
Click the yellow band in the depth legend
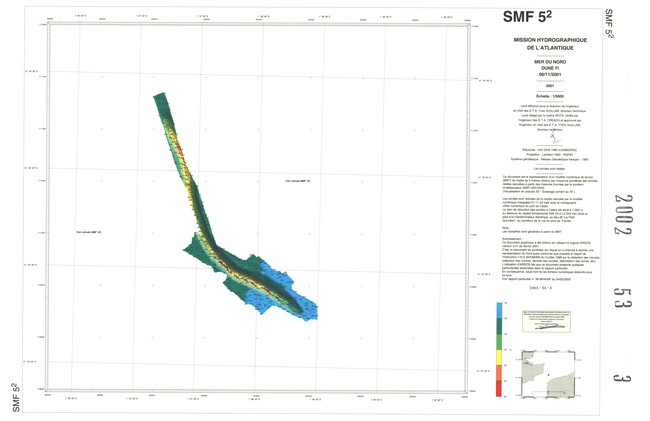point(500,358)
